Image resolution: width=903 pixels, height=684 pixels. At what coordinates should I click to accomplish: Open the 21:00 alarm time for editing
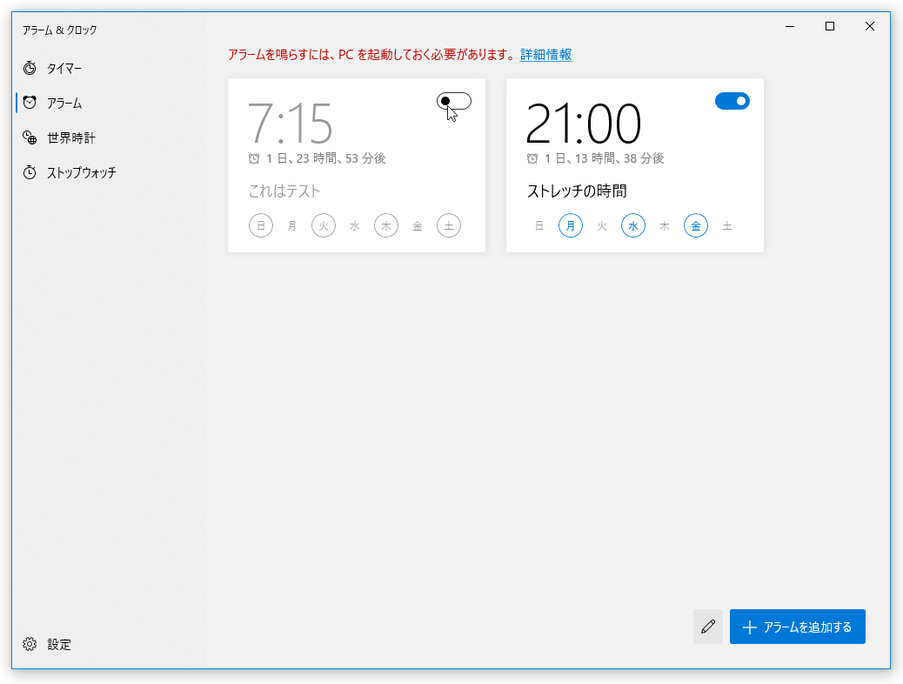pos(583,124)
